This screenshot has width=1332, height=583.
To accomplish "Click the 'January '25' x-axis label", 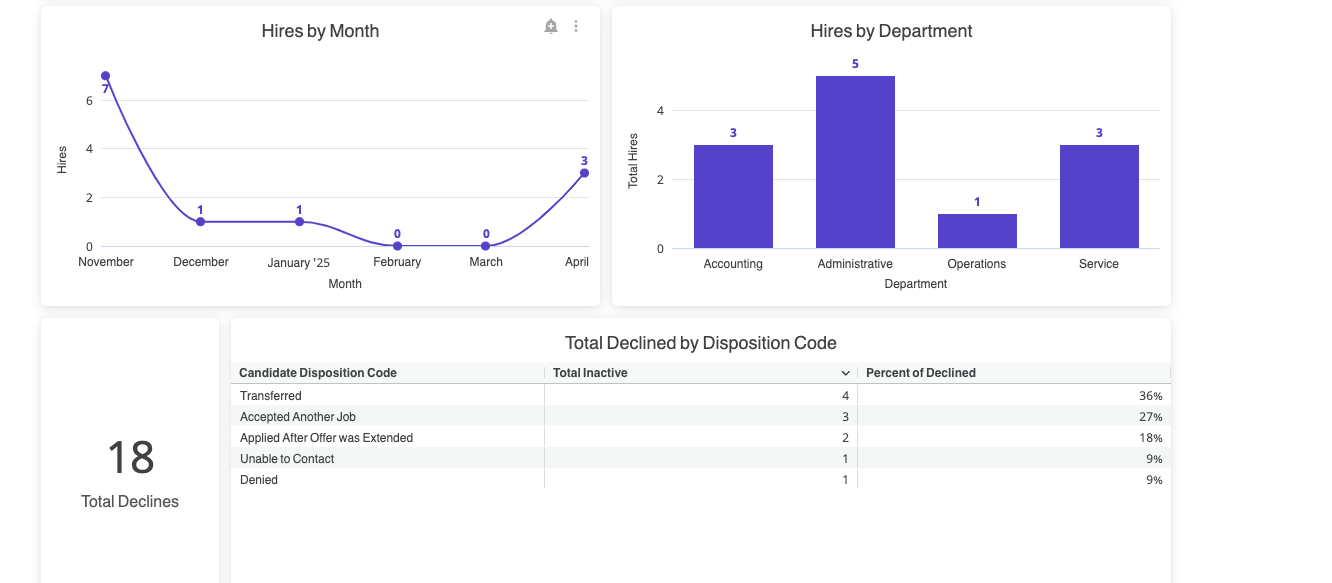I will coord(299,263).
